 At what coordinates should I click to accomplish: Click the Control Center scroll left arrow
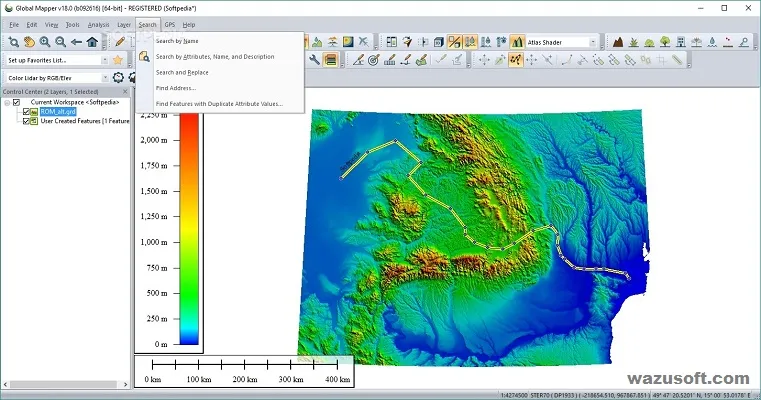coord(5,384)
